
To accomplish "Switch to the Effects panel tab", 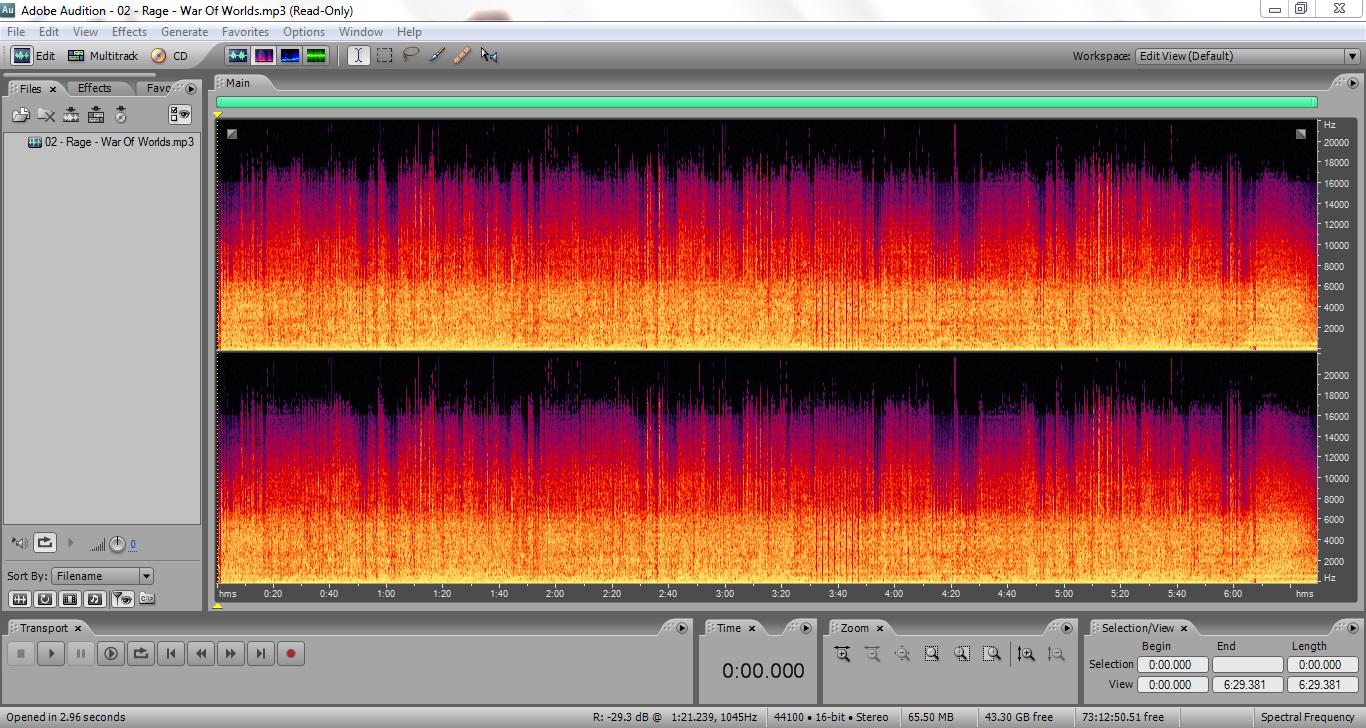I will tap(95, 88).
